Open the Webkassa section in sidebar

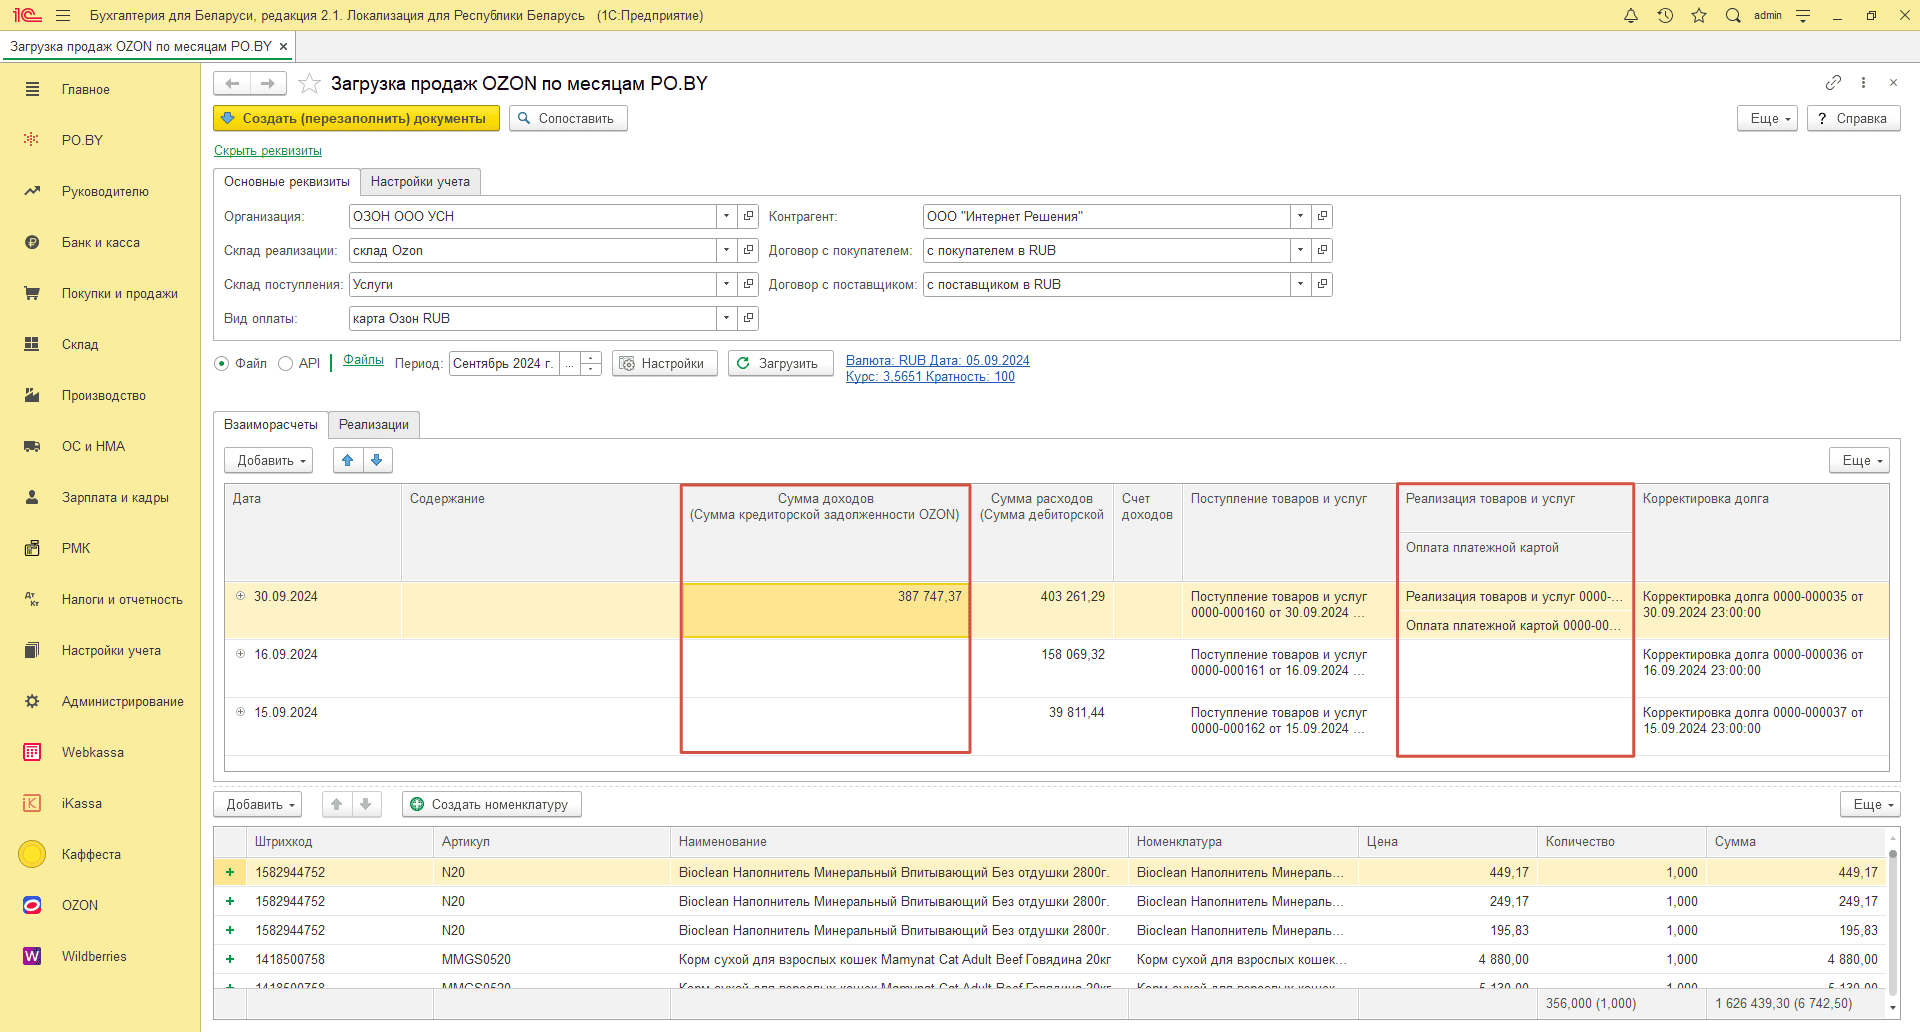click(x=93, y=752)
